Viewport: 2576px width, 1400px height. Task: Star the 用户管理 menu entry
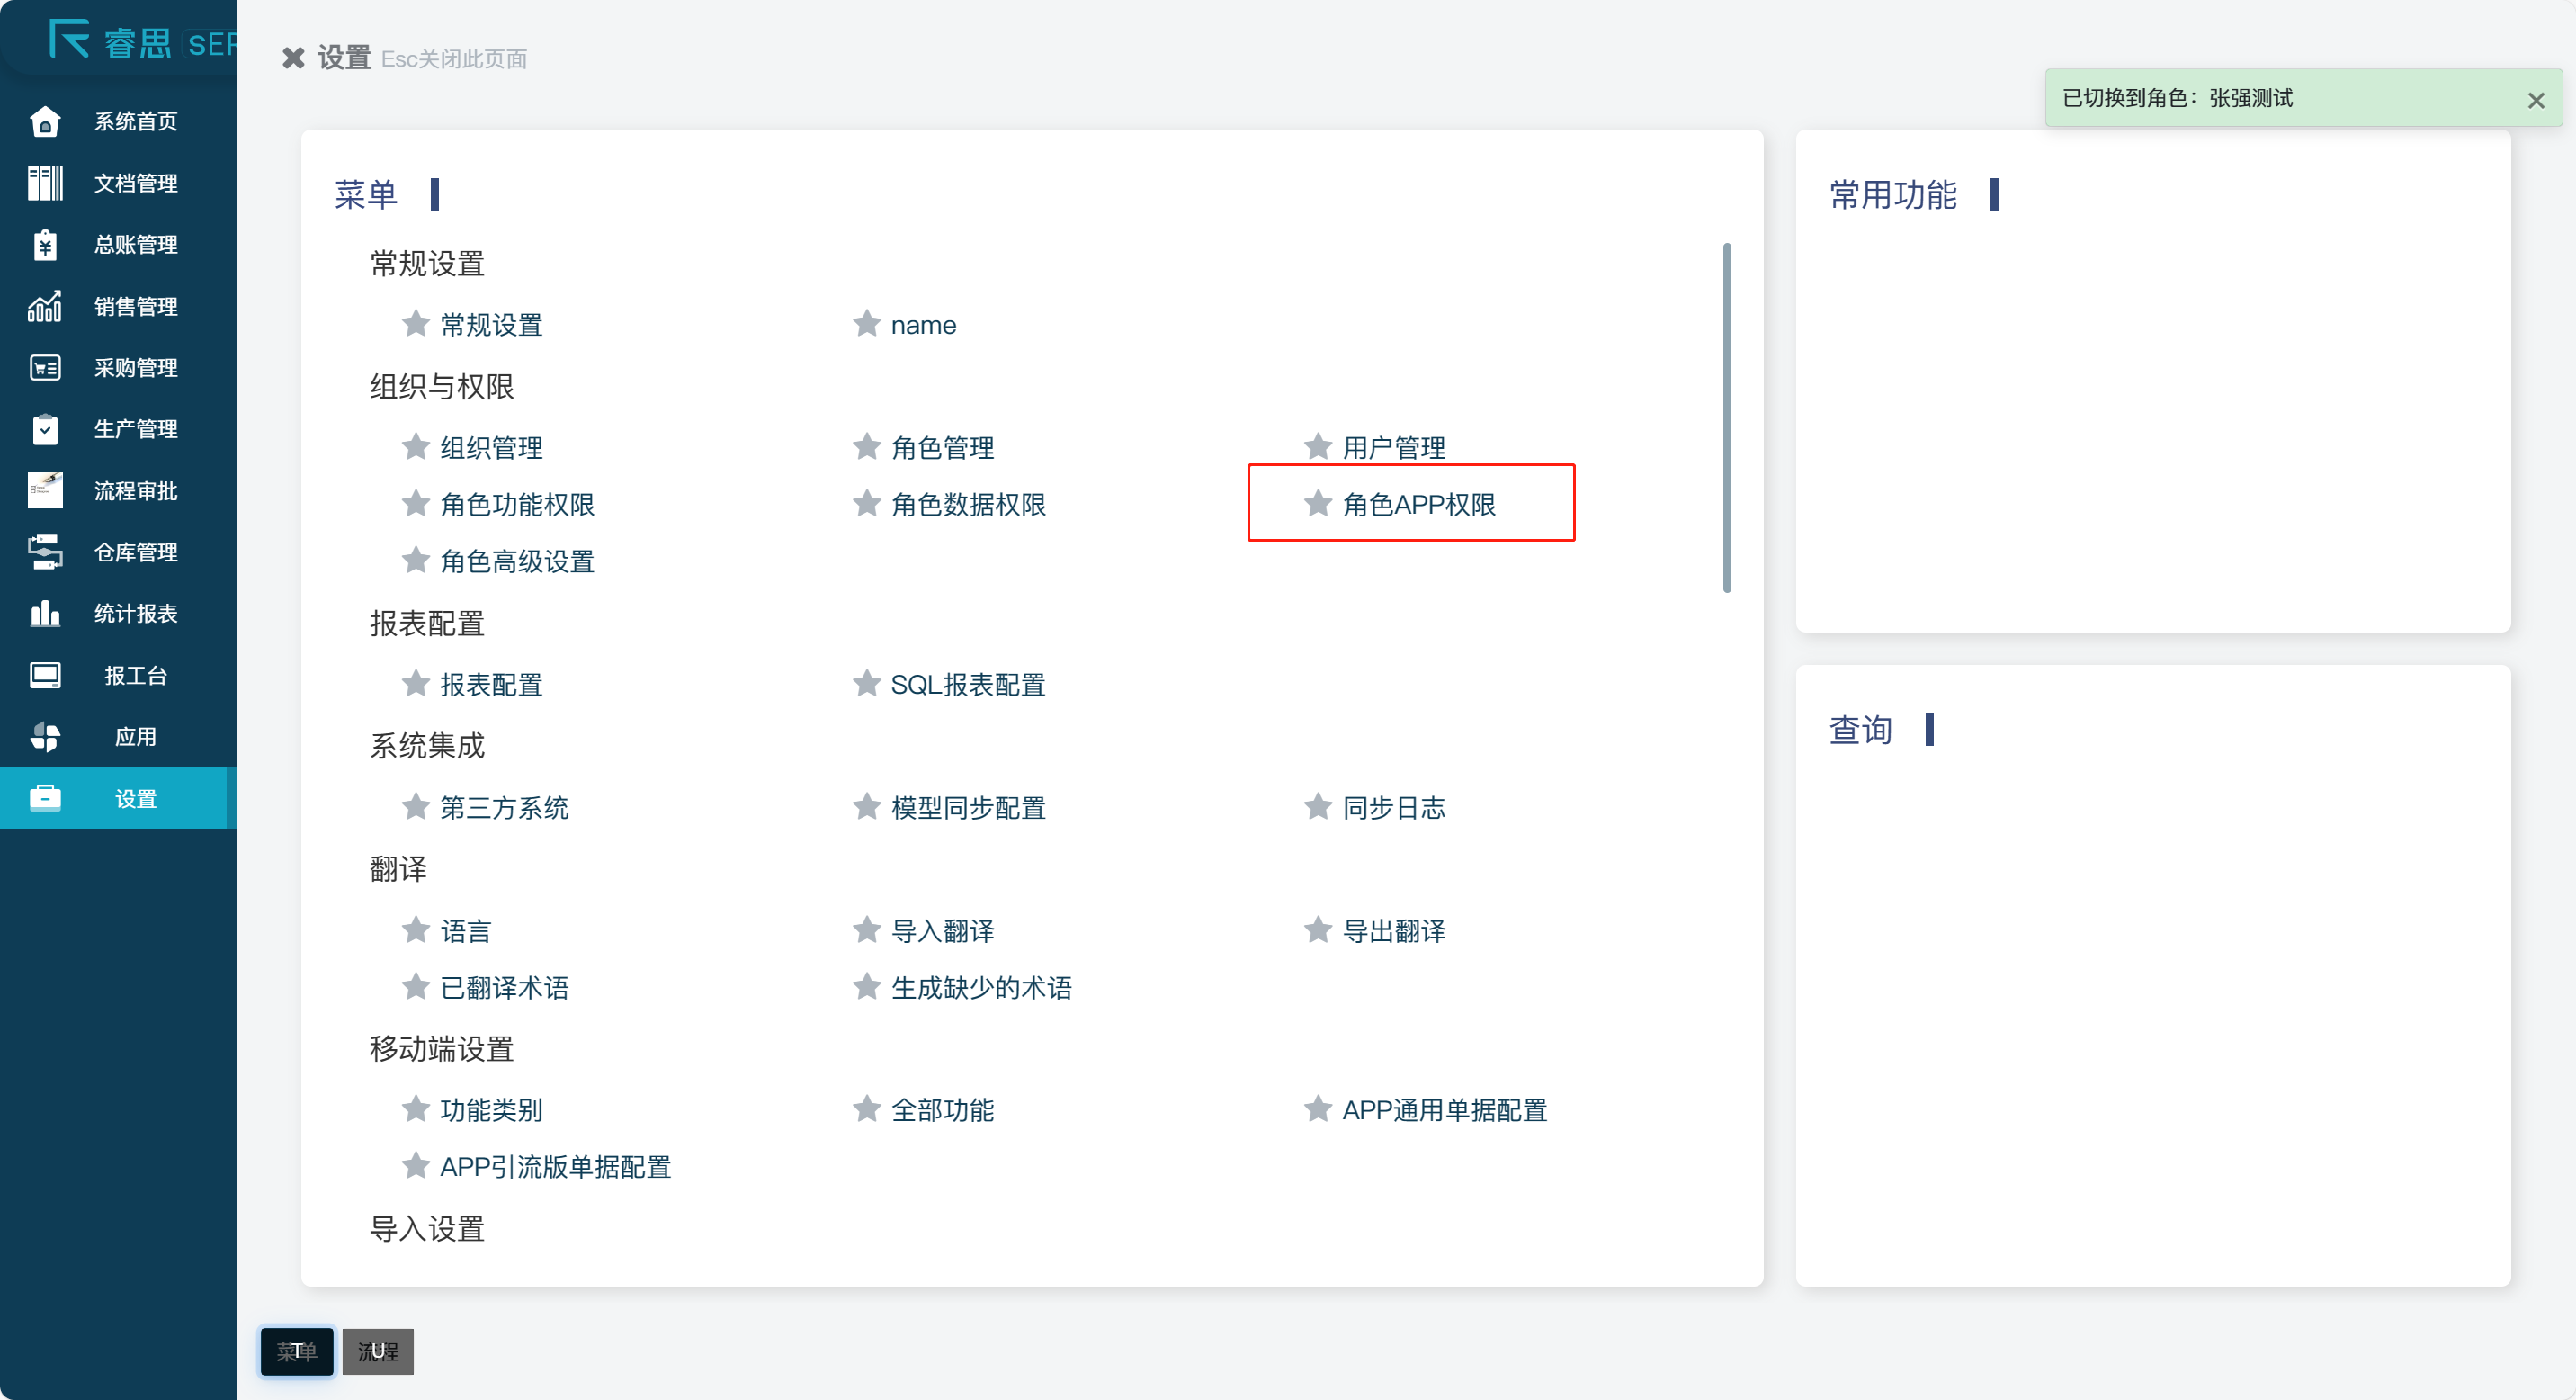tap(1317, 447)
